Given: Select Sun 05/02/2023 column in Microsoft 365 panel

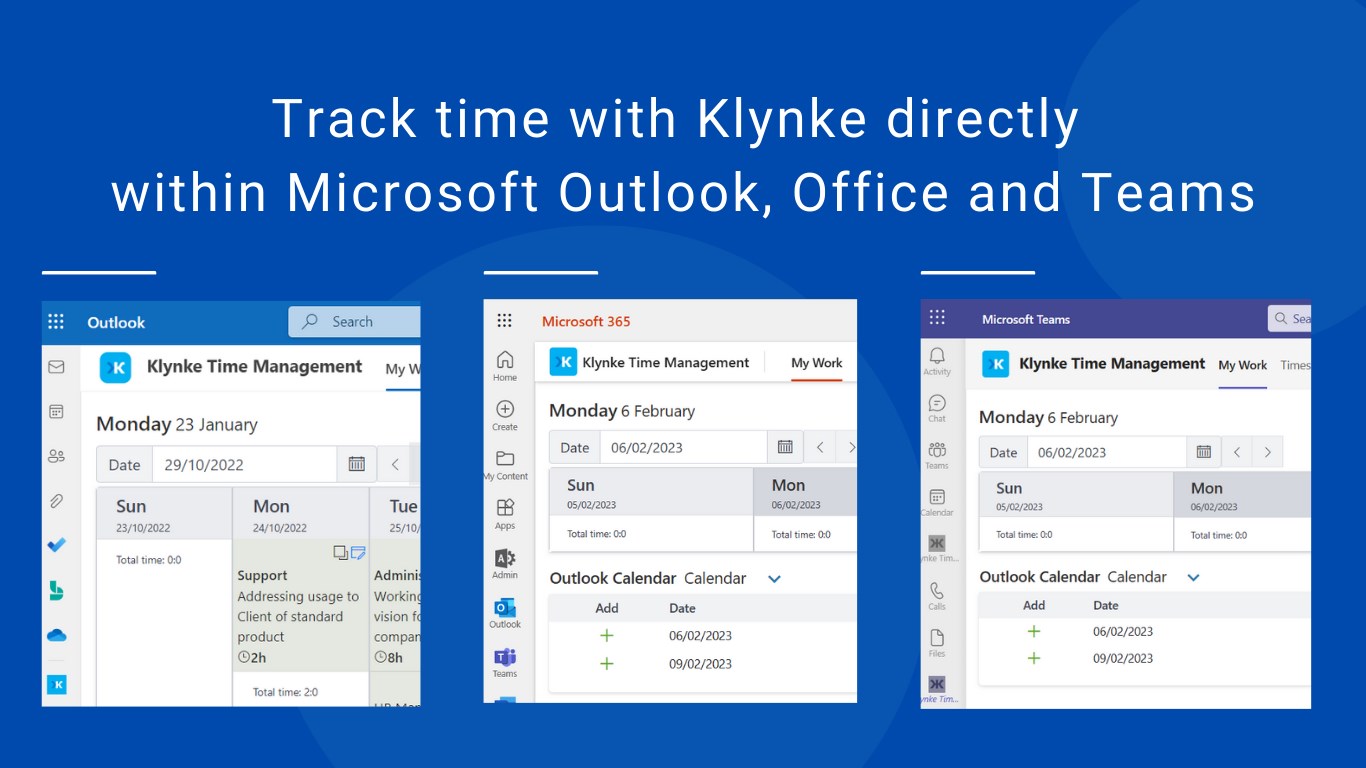Looking at the screenshot, I should 651,492.
